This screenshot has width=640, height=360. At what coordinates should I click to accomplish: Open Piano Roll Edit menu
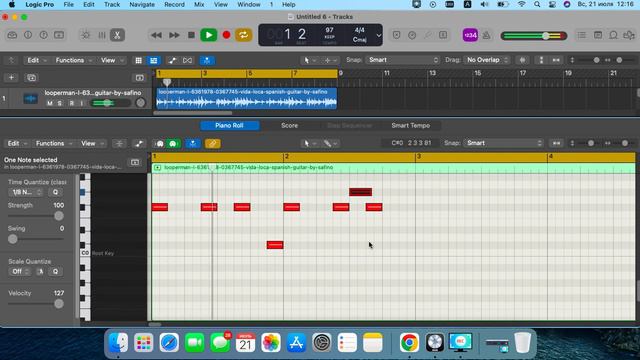[x=17, y=144]
